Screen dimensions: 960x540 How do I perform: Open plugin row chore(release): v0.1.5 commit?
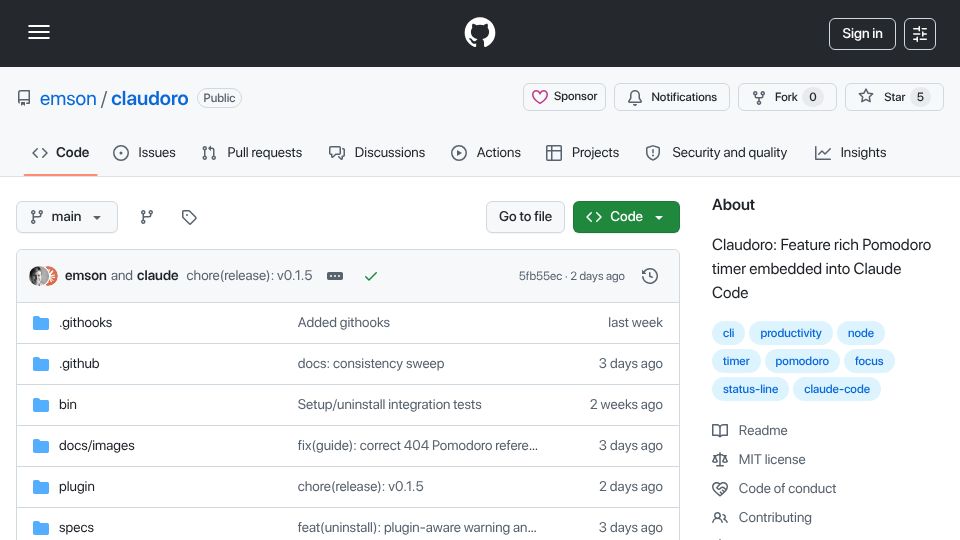(361, 487)
